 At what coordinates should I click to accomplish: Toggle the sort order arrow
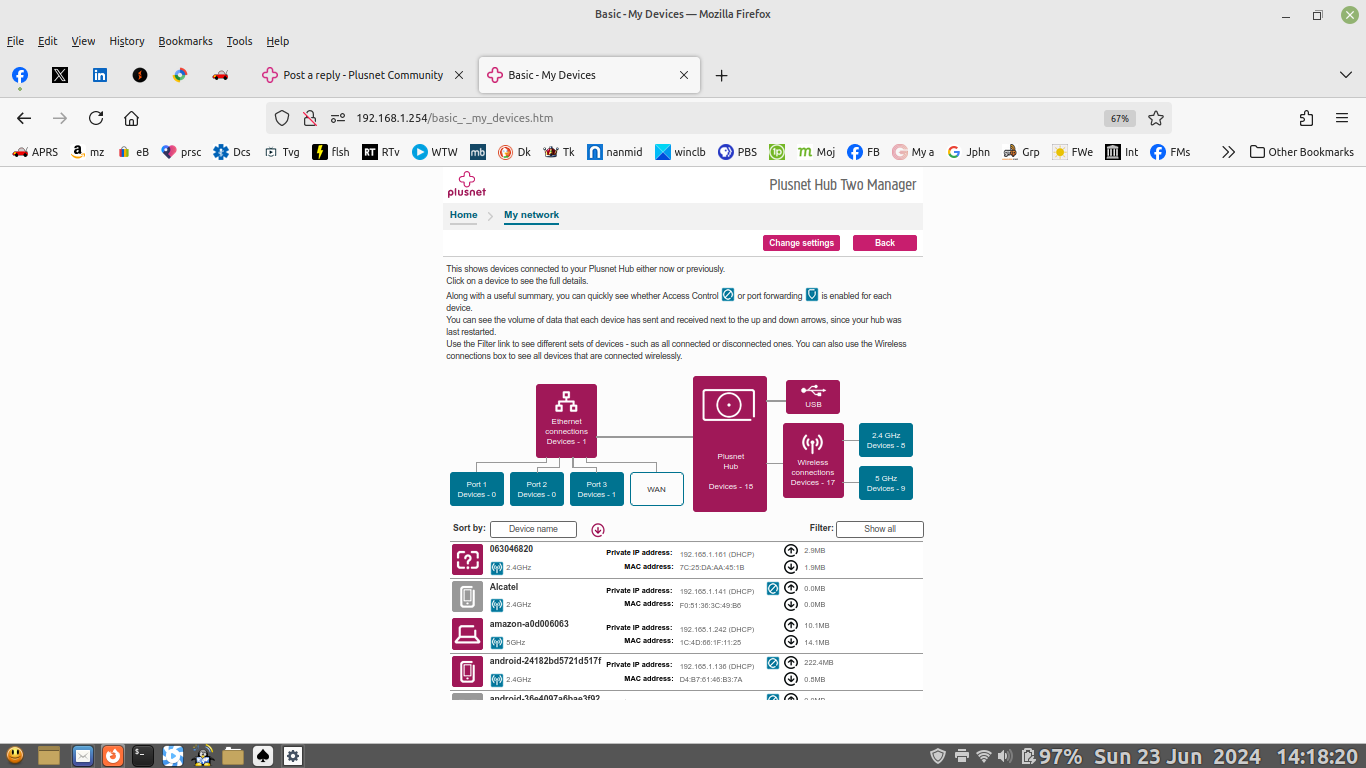pos(598,530)
